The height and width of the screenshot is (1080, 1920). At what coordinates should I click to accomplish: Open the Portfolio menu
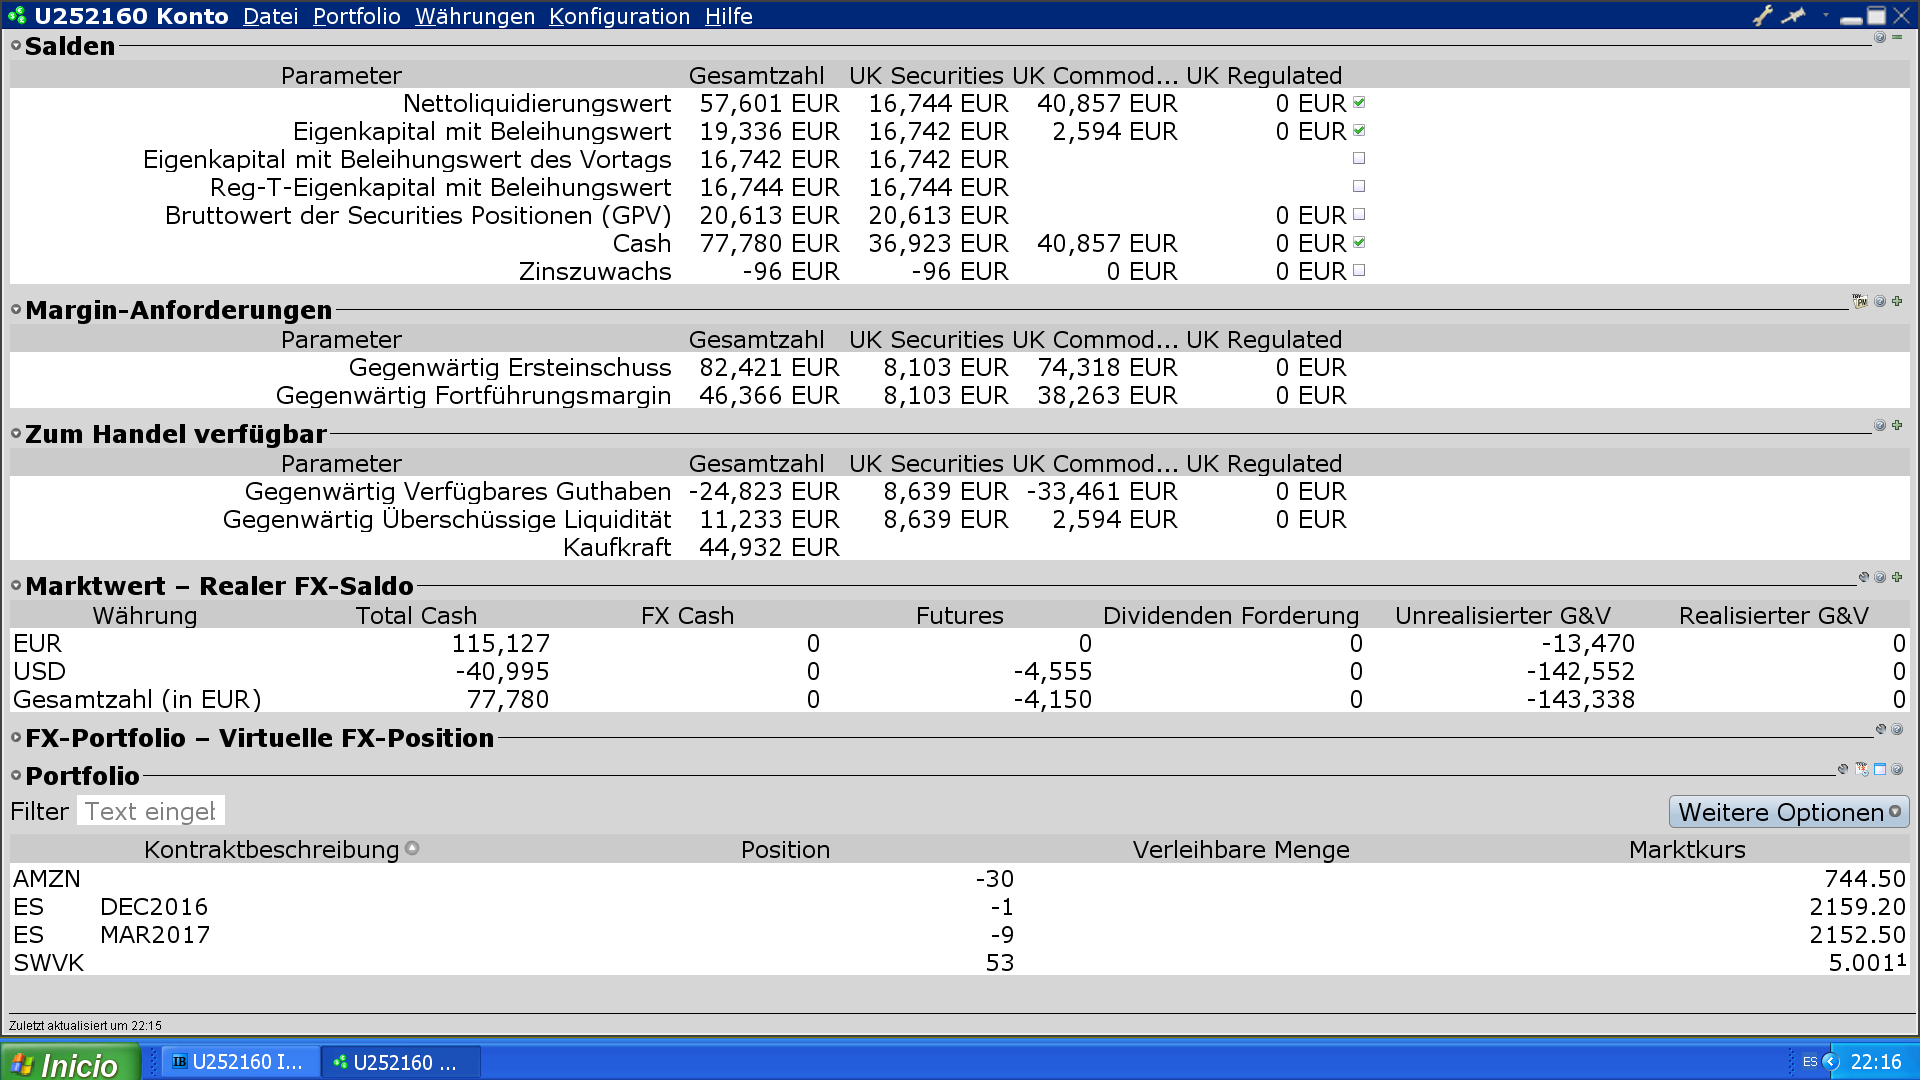coord(356,16)
